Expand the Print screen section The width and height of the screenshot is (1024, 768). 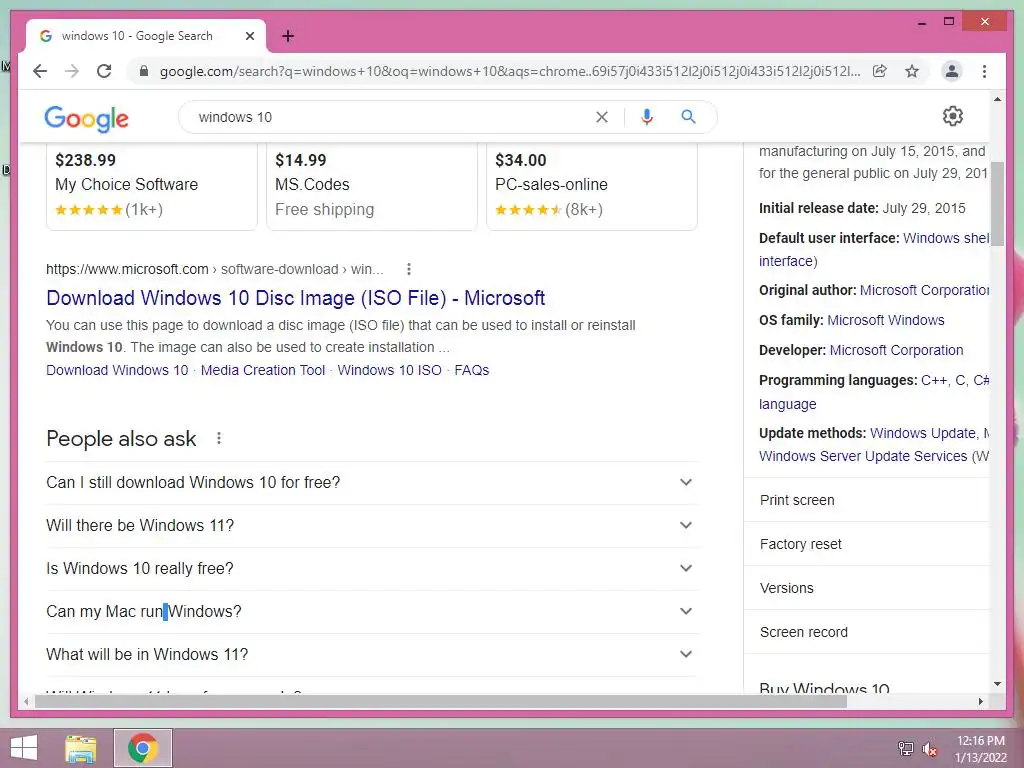867,500
